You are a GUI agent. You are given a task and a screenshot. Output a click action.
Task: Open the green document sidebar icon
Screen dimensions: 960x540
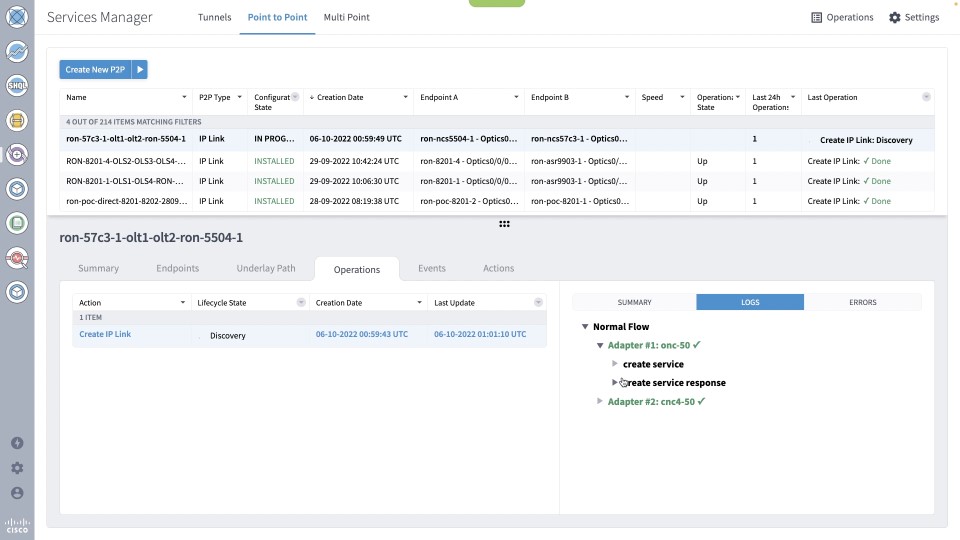coord(17,223)
